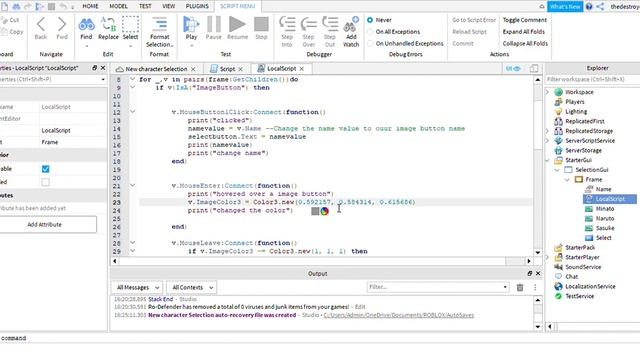Click What's New button
Image resolution: width=640 pixels, height=360 pixels.
coord(565,7)
